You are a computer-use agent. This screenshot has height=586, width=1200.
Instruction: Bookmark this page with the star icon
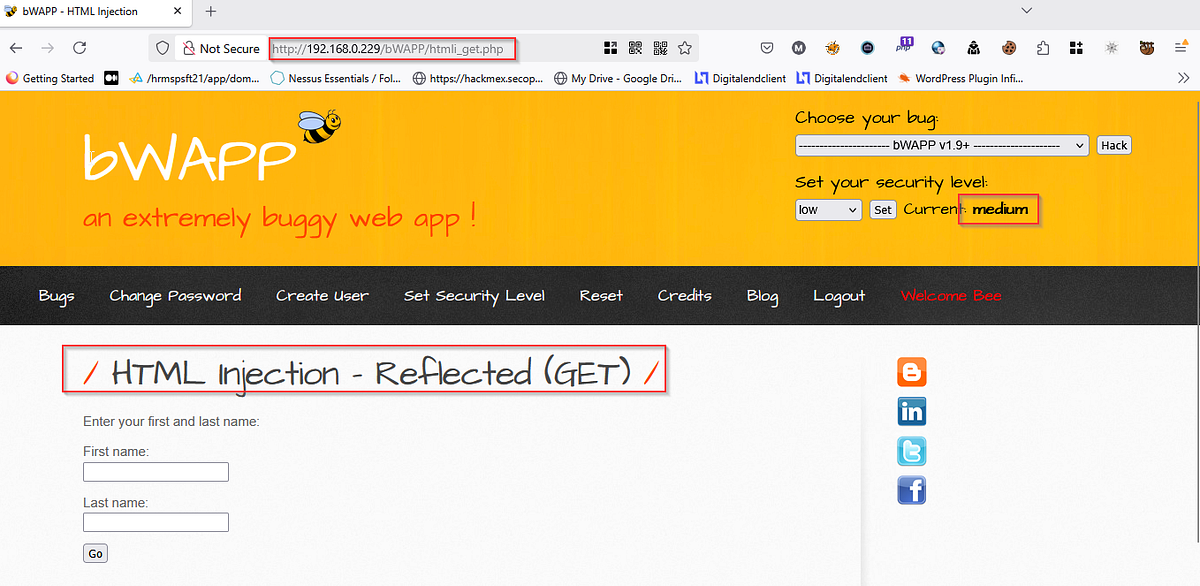(x=685, y=47)
